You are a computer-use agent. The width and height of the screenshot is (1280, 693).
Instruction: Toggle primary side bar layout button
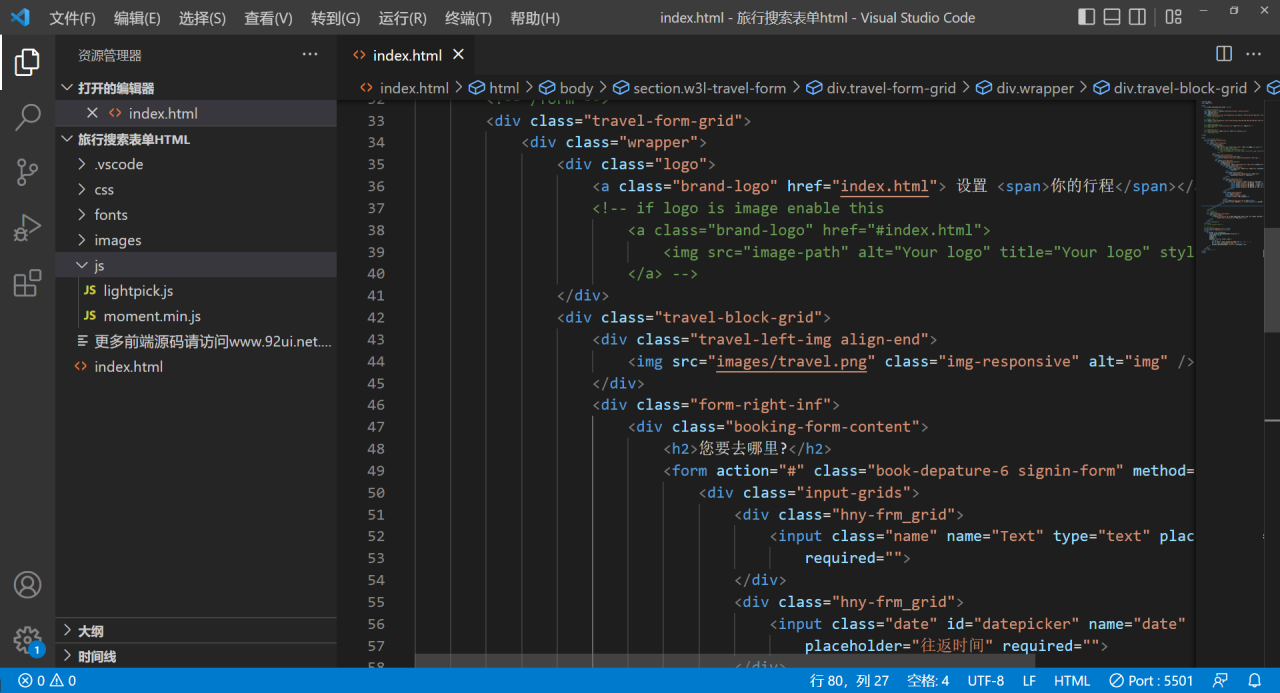coord(1087,17)
